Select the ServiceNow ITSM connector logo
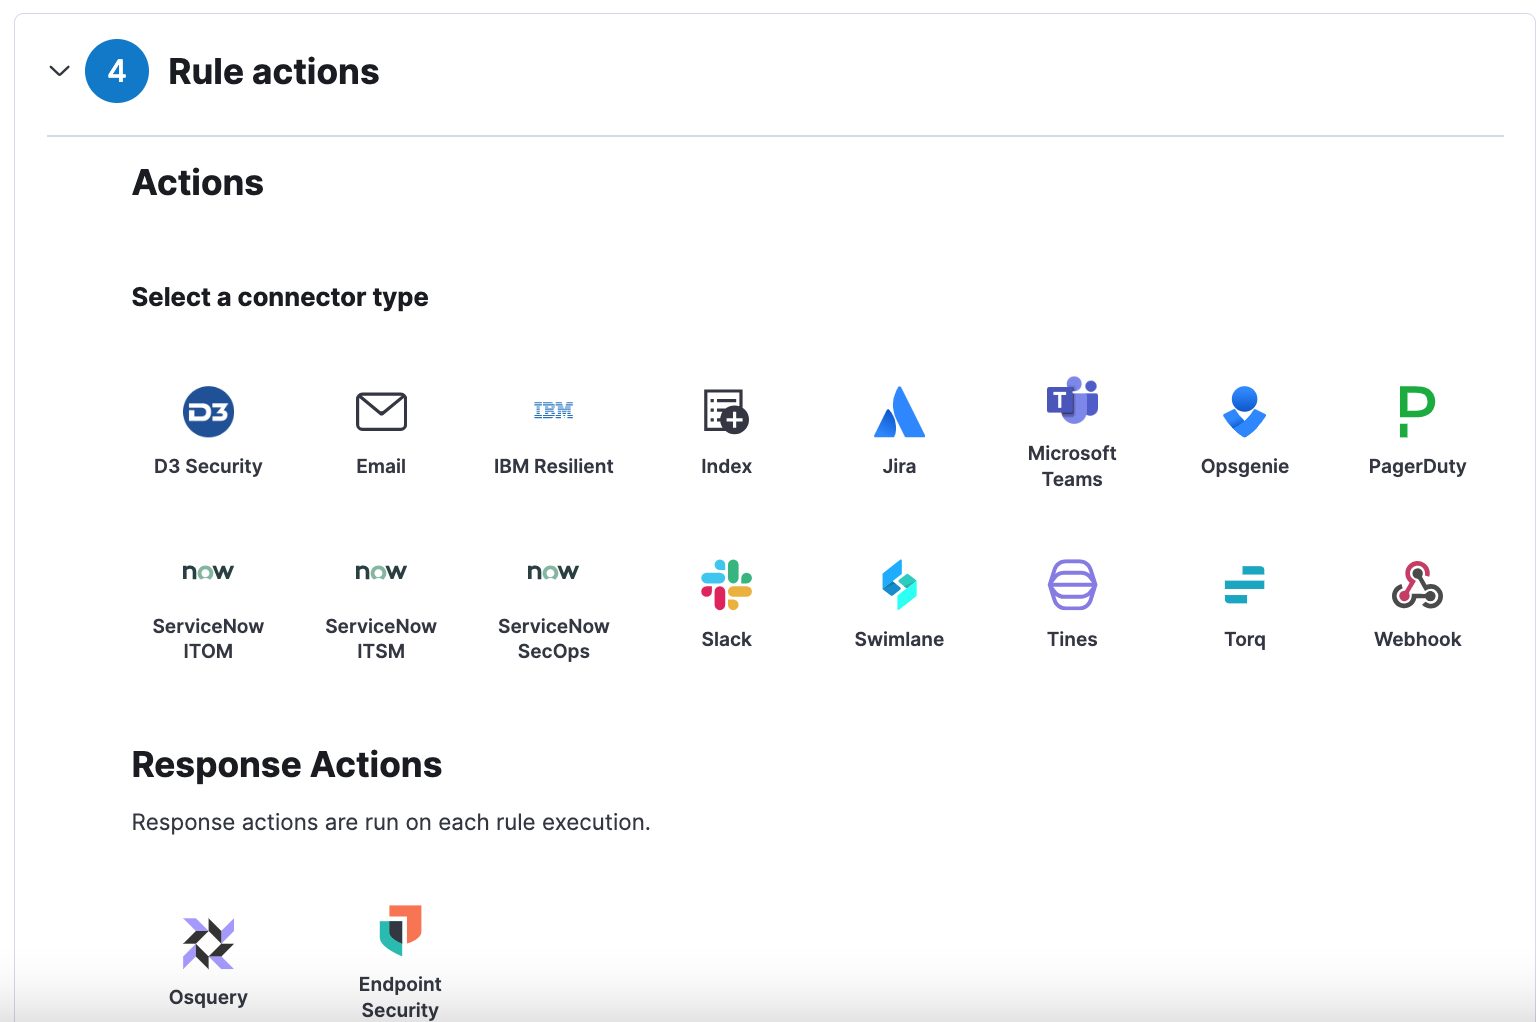 point(381,572)
